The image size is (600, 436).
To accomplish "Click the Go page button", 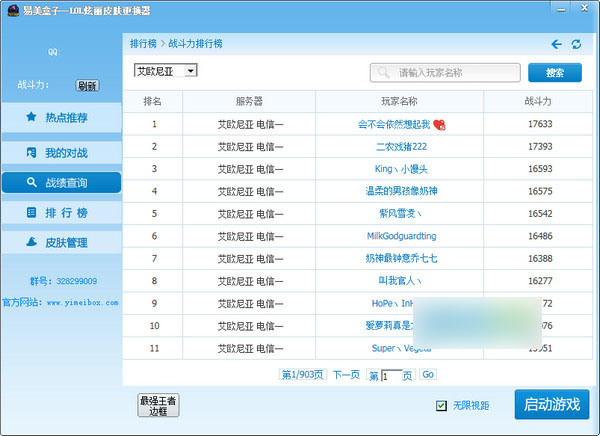I will (x=428, y=374).
